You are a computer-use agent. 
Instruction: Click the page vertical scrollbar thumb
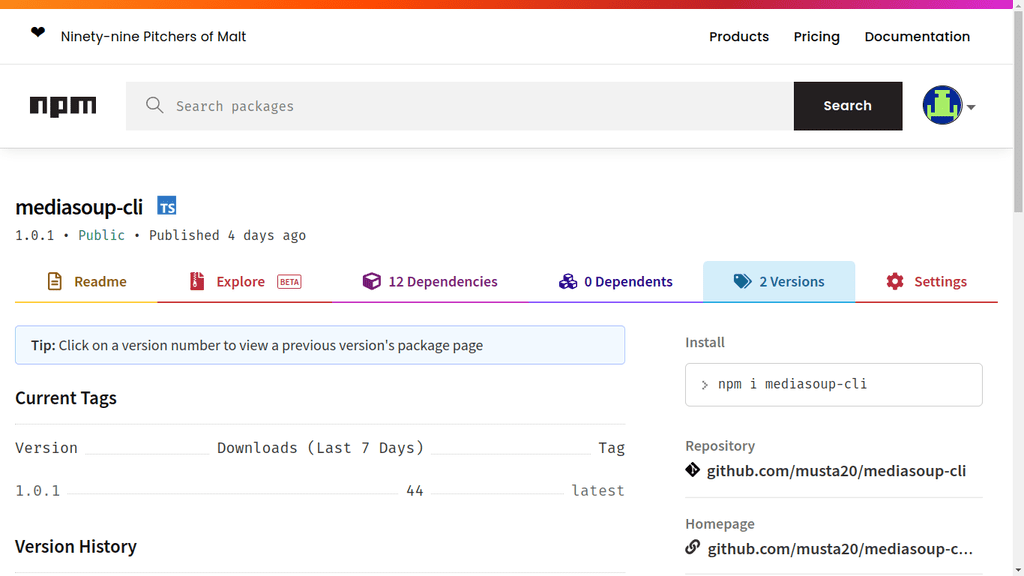[x=1018, y=111]
